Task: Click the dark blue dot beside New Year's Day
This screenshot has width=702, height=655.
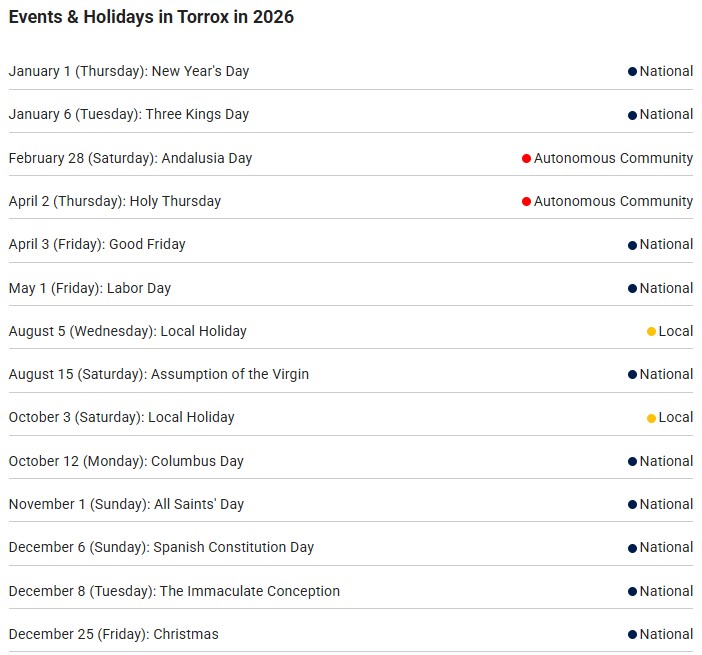Action: coord(632,72)
